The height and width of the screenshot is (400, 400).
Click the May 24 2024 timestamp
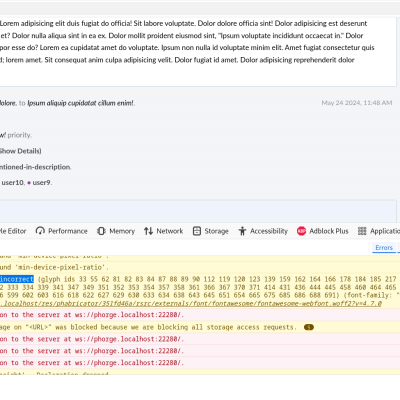[357, 103]
